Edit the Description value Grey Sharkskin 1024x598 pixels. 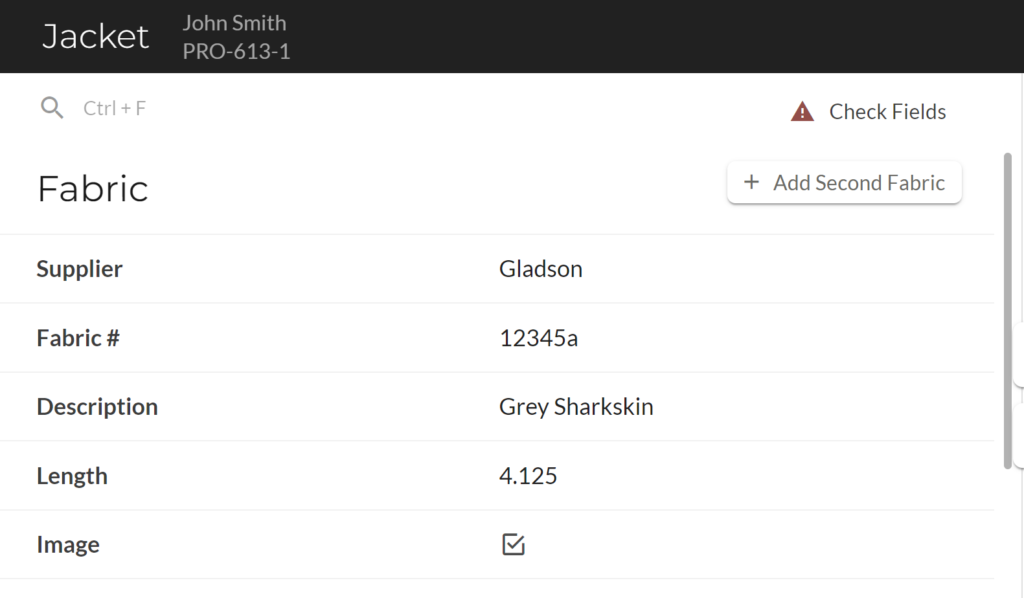click(x=576, y=407)
